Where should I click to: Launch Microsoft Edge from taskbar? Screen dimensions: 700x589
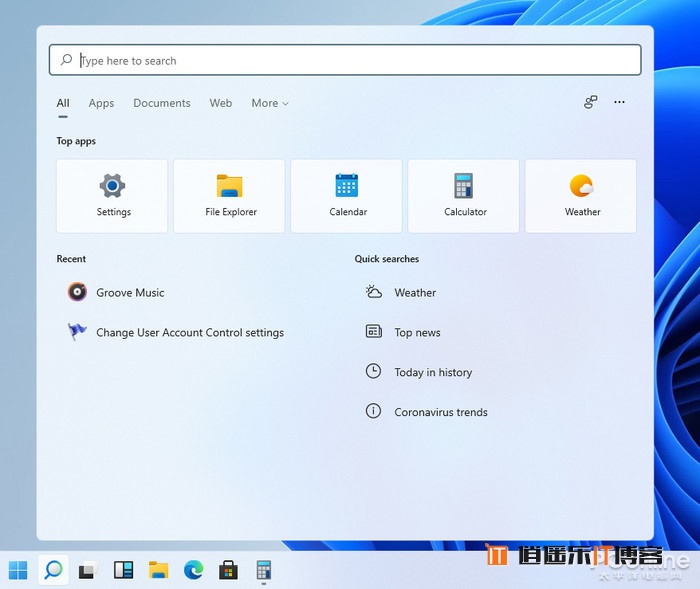coord(193,570)
